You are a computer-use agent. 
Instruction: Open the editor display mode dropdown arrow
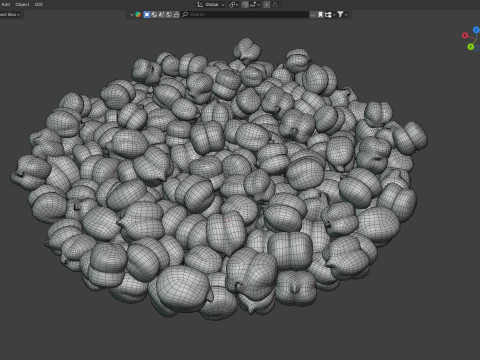(132, 15)
